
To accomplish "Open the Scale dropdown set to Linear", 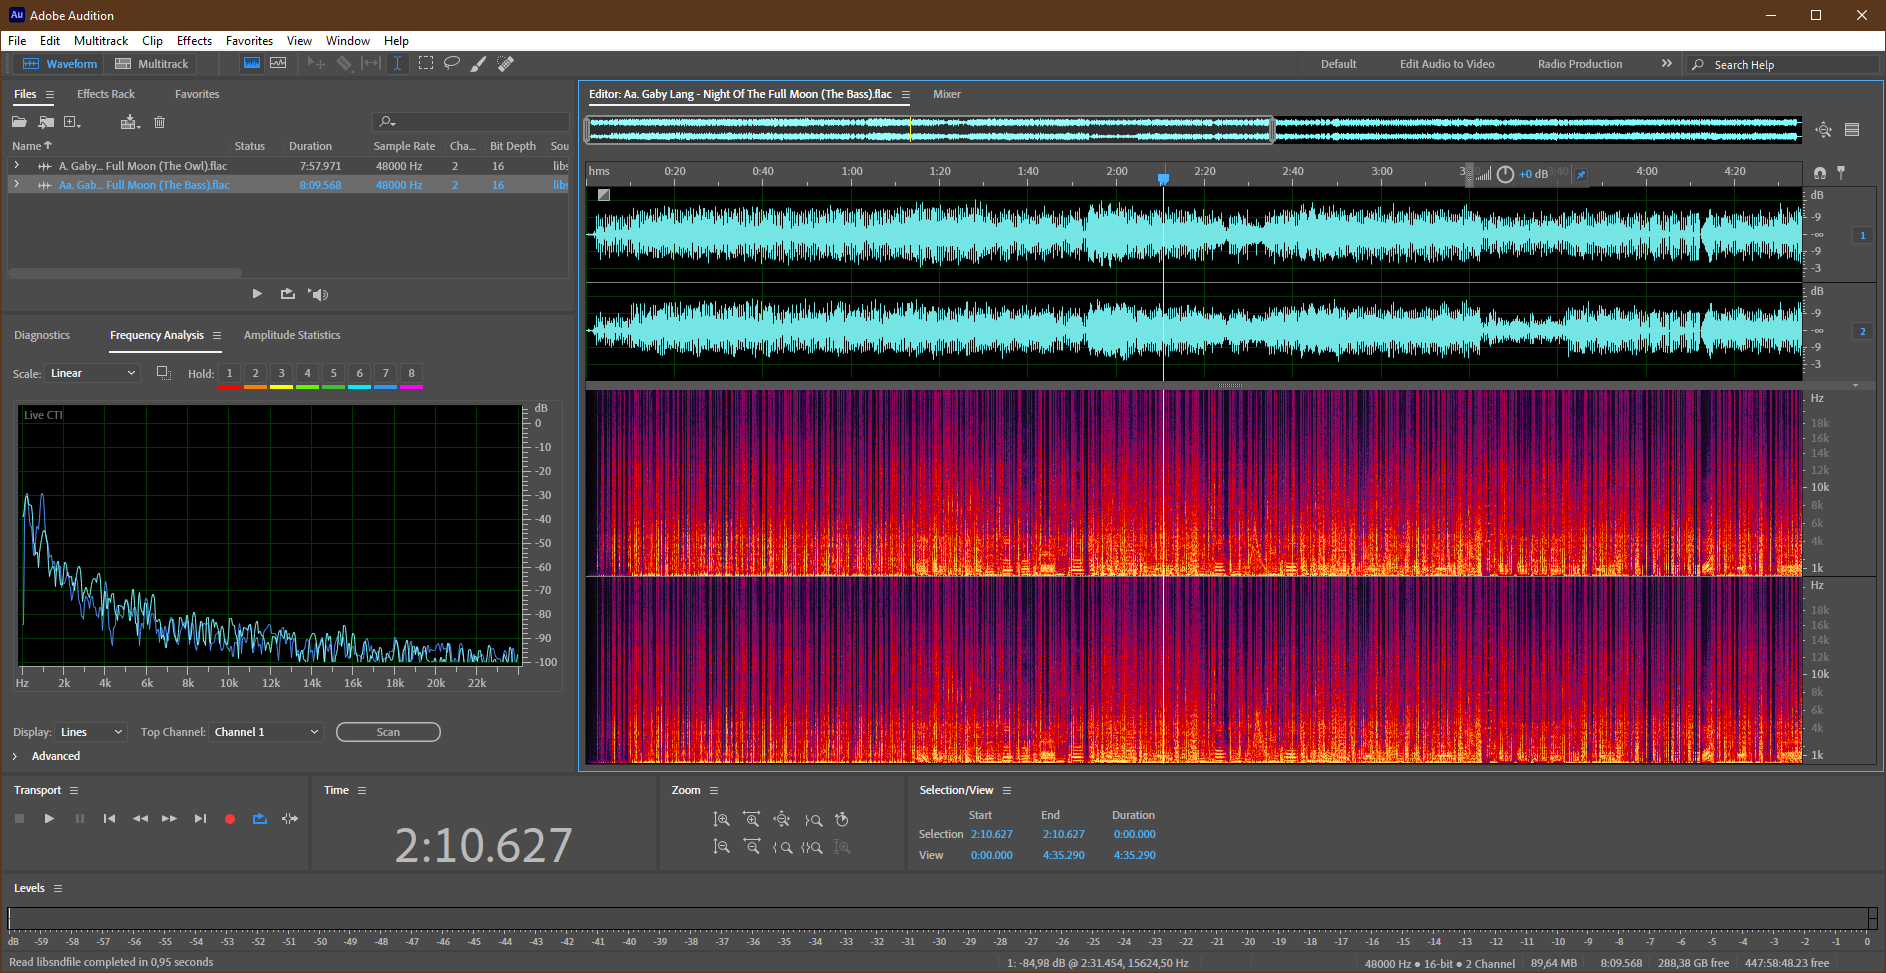I will [91, 373].
